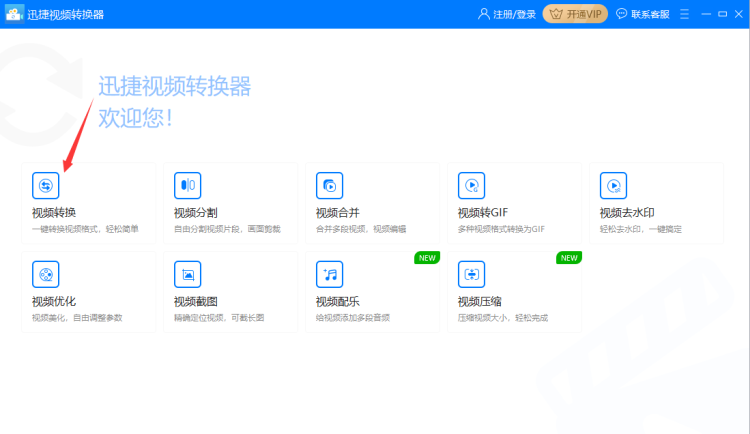Select the 视频压缩 title text

pos(480,301)
